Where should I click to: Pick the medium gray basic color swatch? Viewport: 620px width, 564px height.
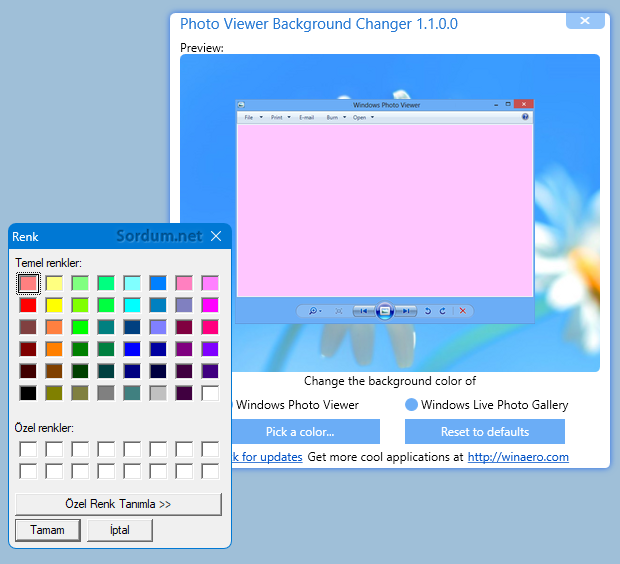point(106,394)
